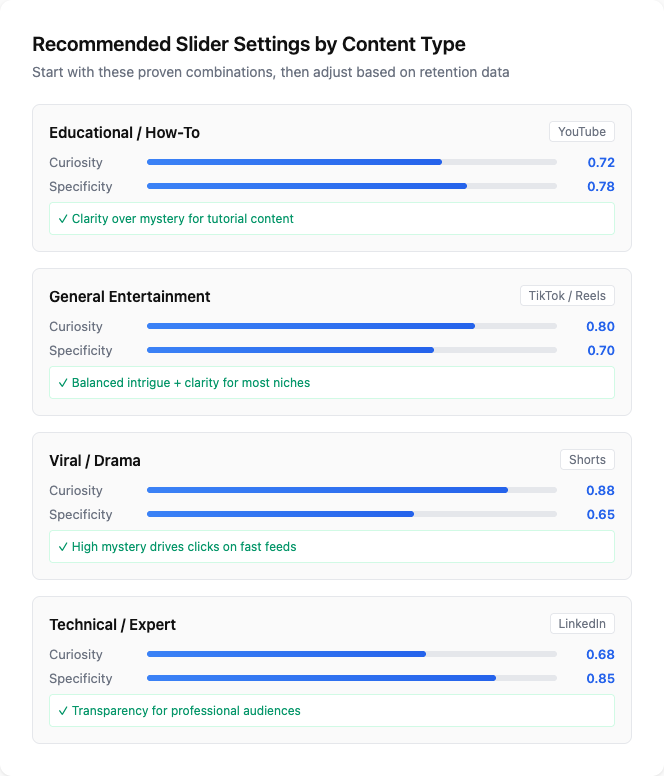Click the Curiosity label in General Entertainment

click(x=76, y=327)
